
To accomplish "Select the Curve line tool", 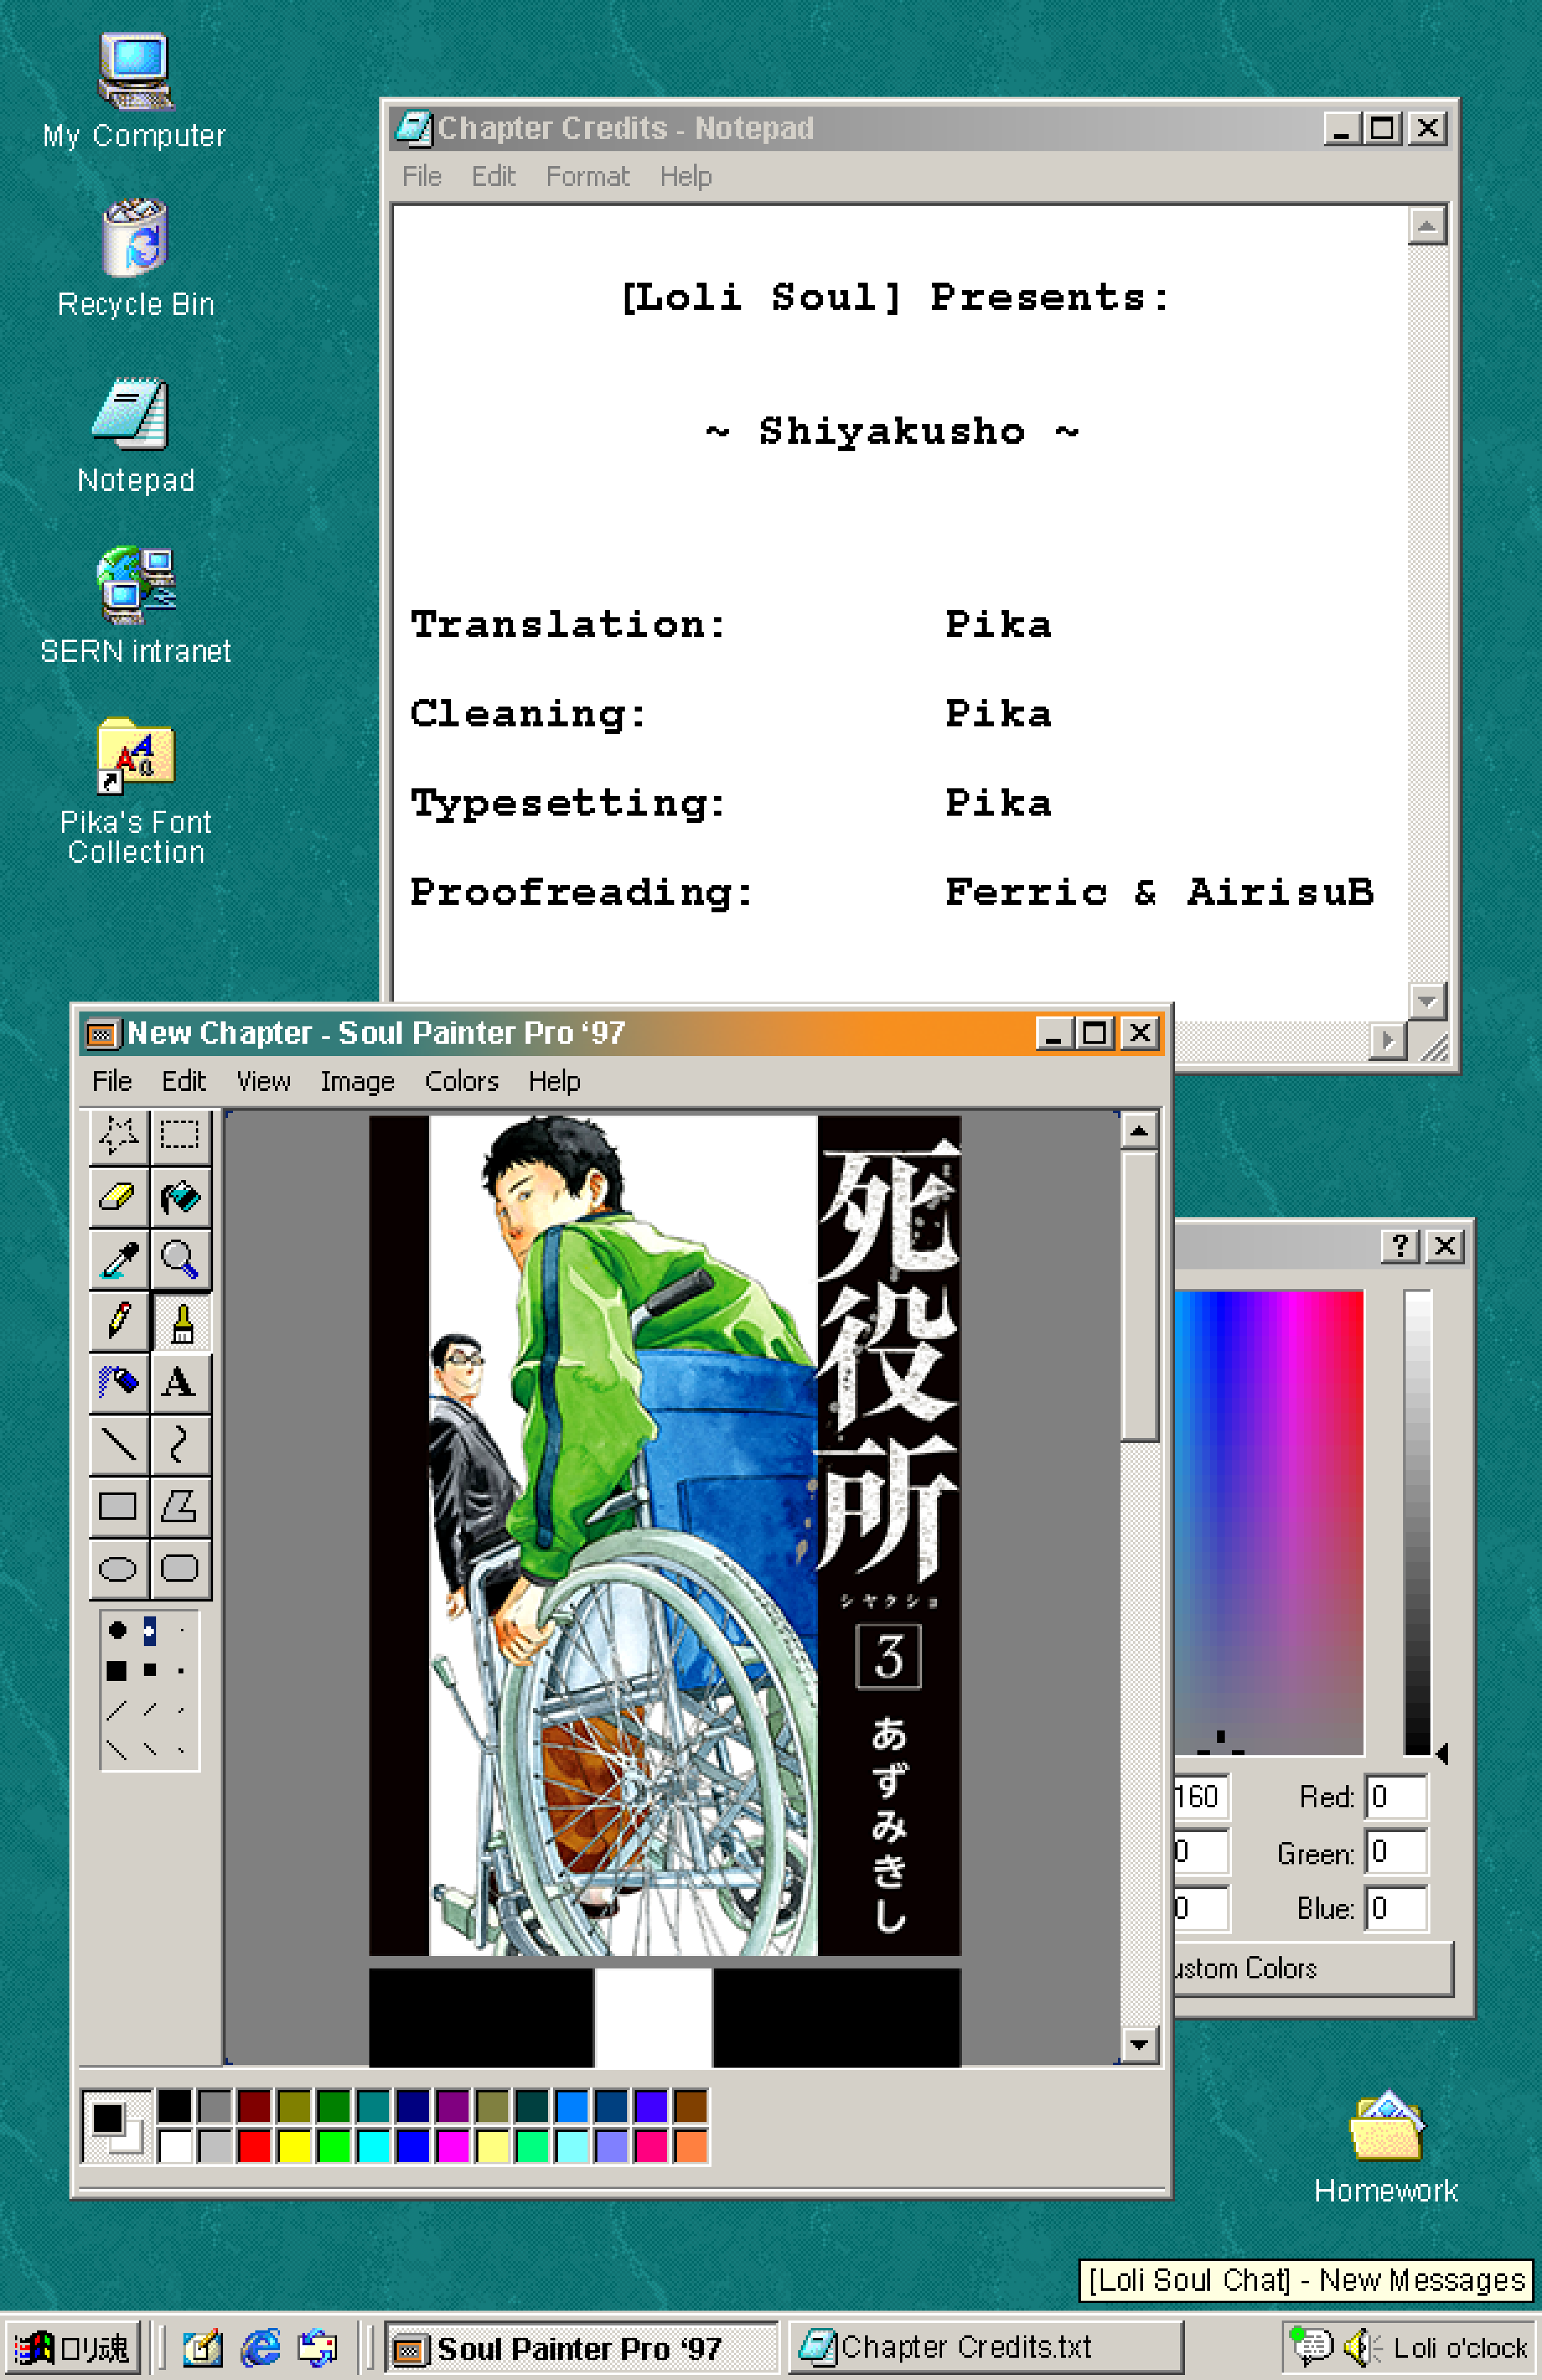I will [180, 1445].
